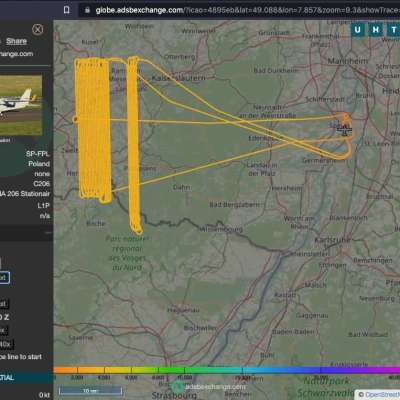Click Strasbourg city label on map

coord(174,395)
